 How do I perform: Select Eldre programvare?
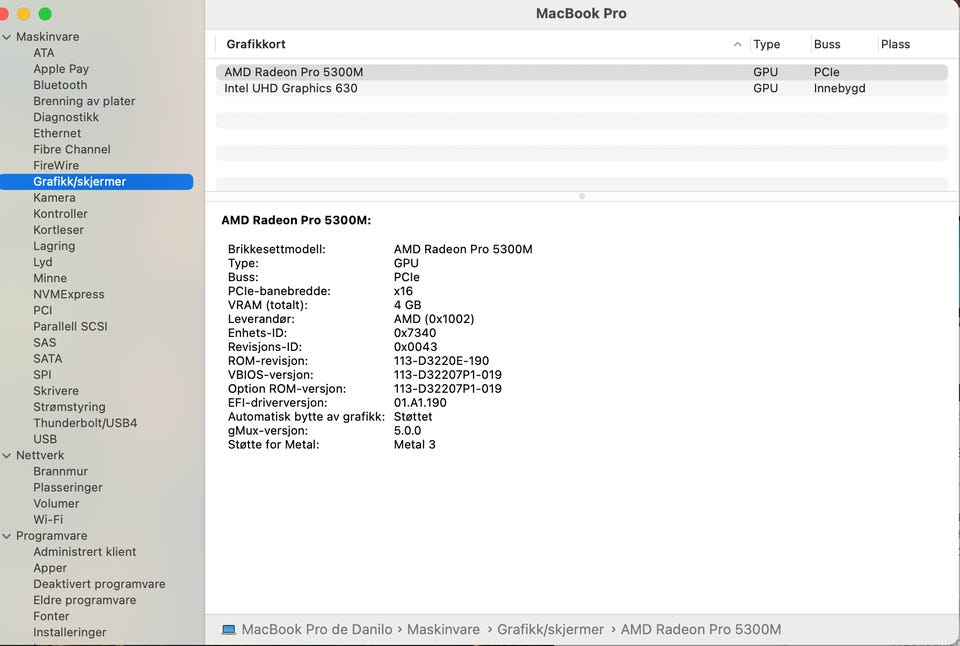(x=84, y=600)
